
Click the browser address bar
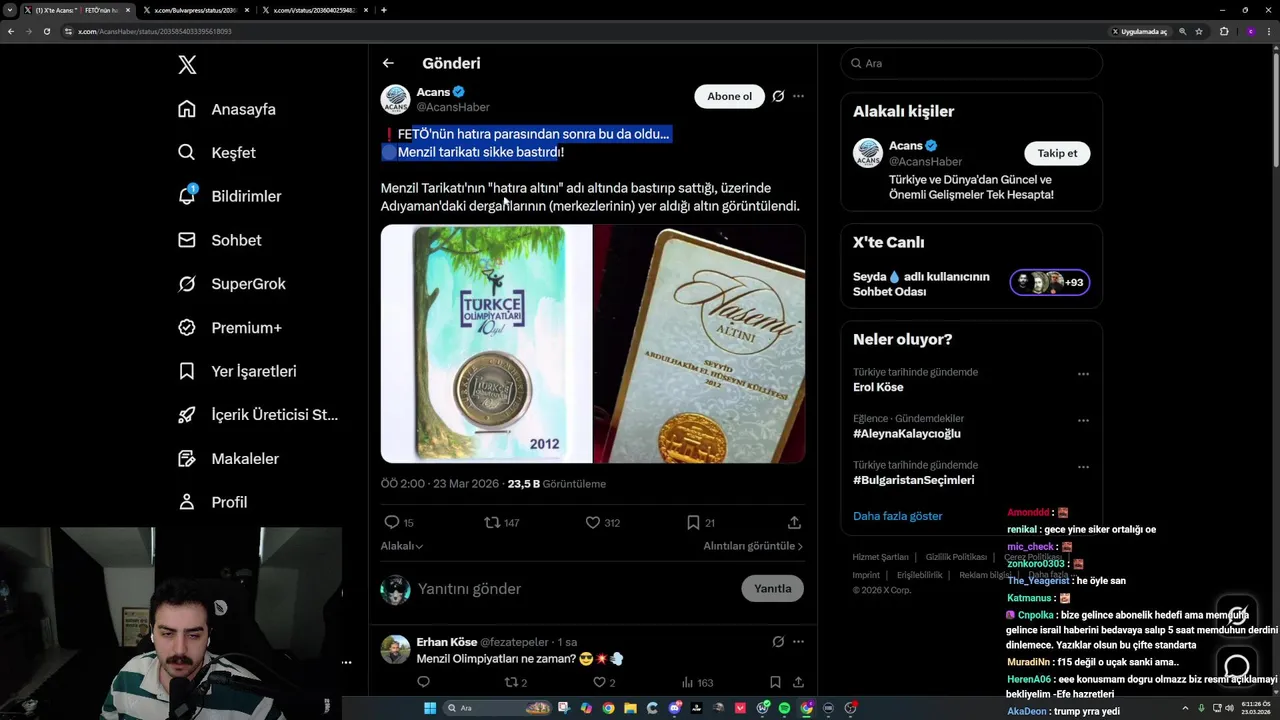[x=585, y=31]
